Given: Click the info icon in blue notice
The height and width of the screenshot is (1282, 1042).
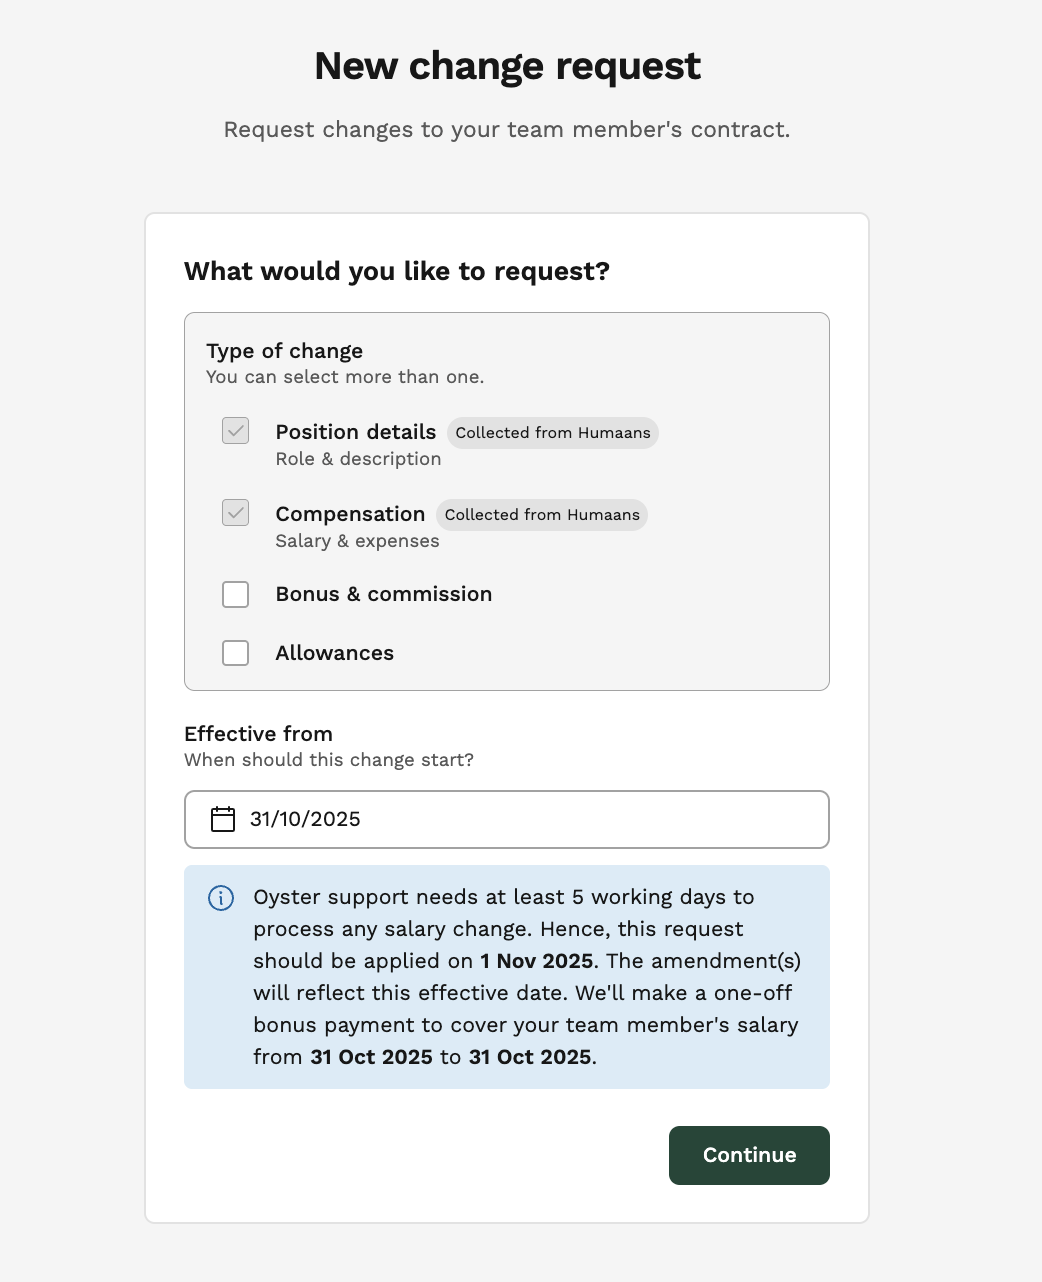Looking at the screenshot, I should (221, 898).
